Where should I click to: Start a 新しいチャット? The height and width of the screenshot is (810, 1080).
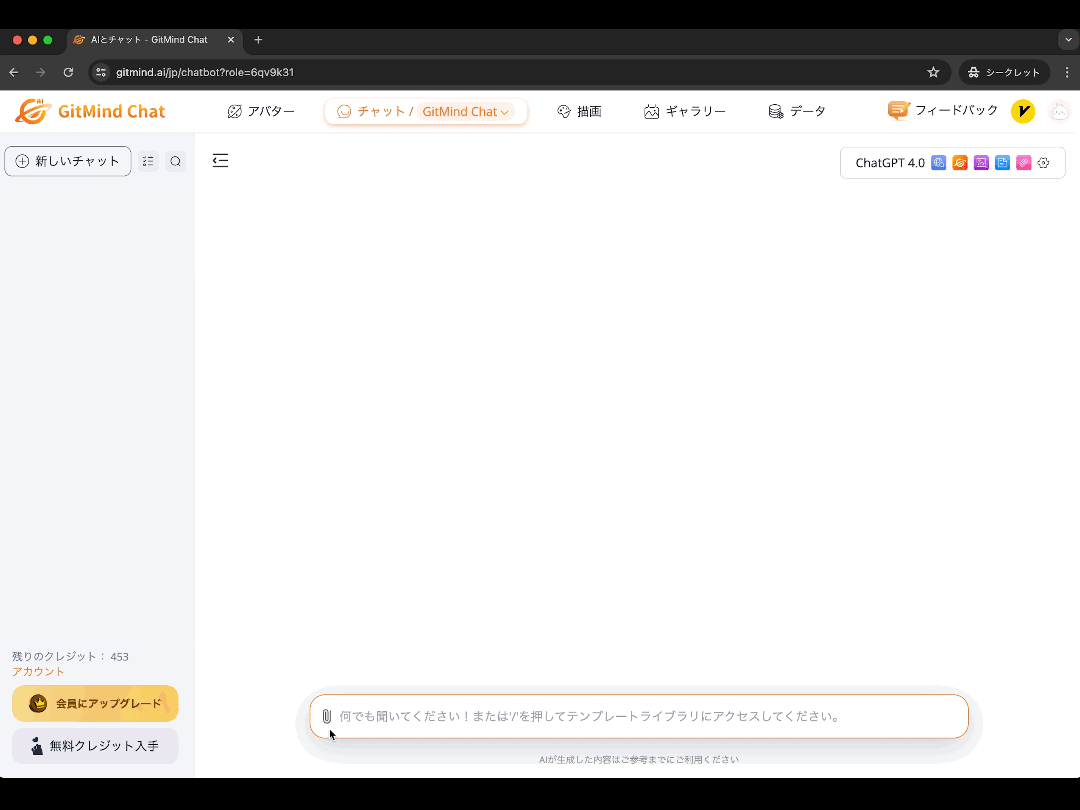68,161
